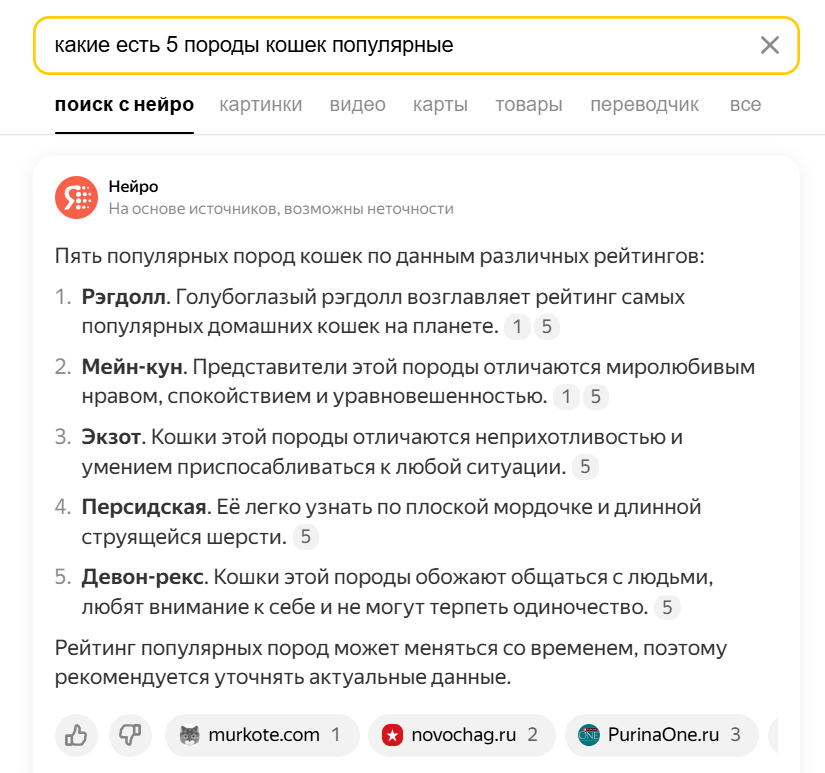Open the novochag.ru source link

pos(463,736)
